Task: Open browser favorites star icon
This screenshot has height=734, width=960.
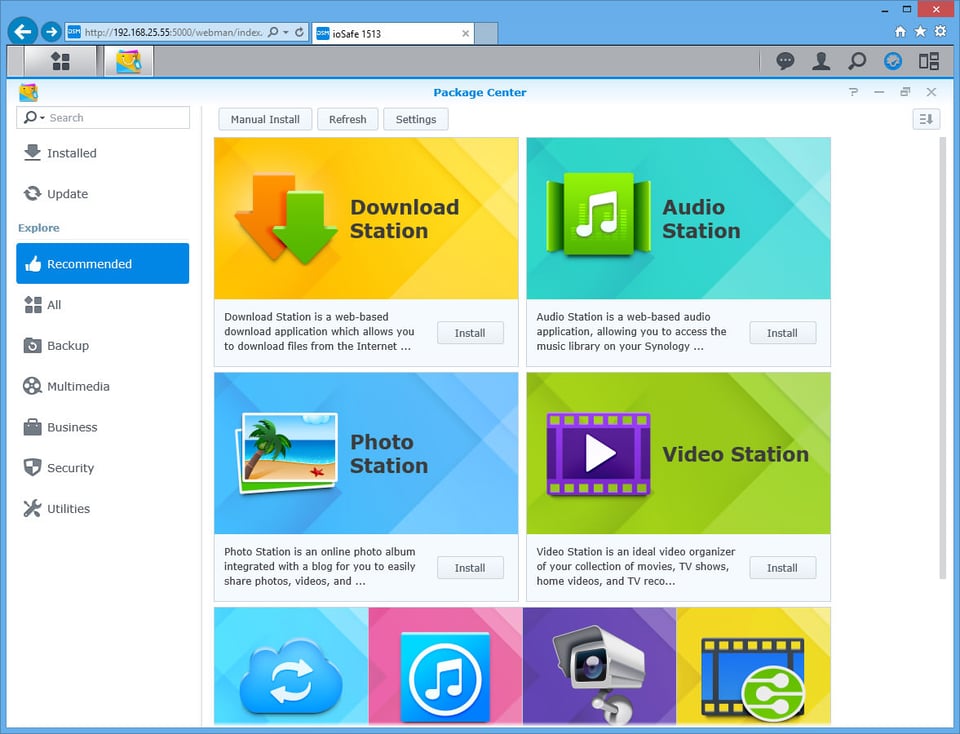Action: tap(920, 31)
